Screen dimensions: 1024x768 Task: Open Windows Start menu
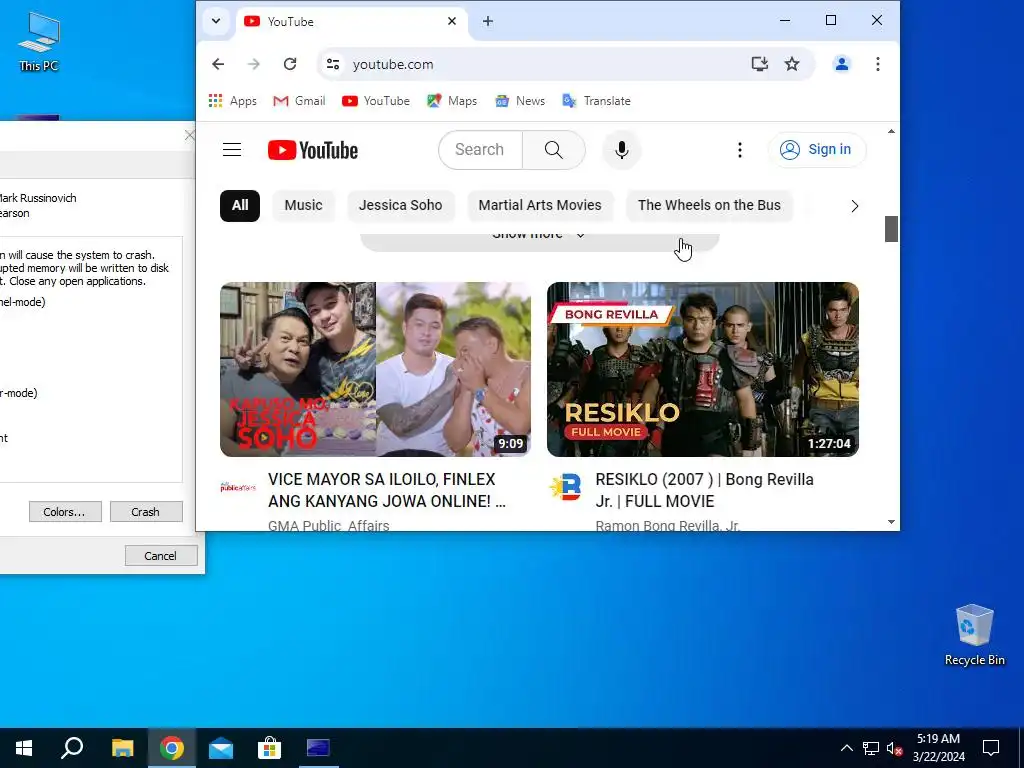[24, 748]
